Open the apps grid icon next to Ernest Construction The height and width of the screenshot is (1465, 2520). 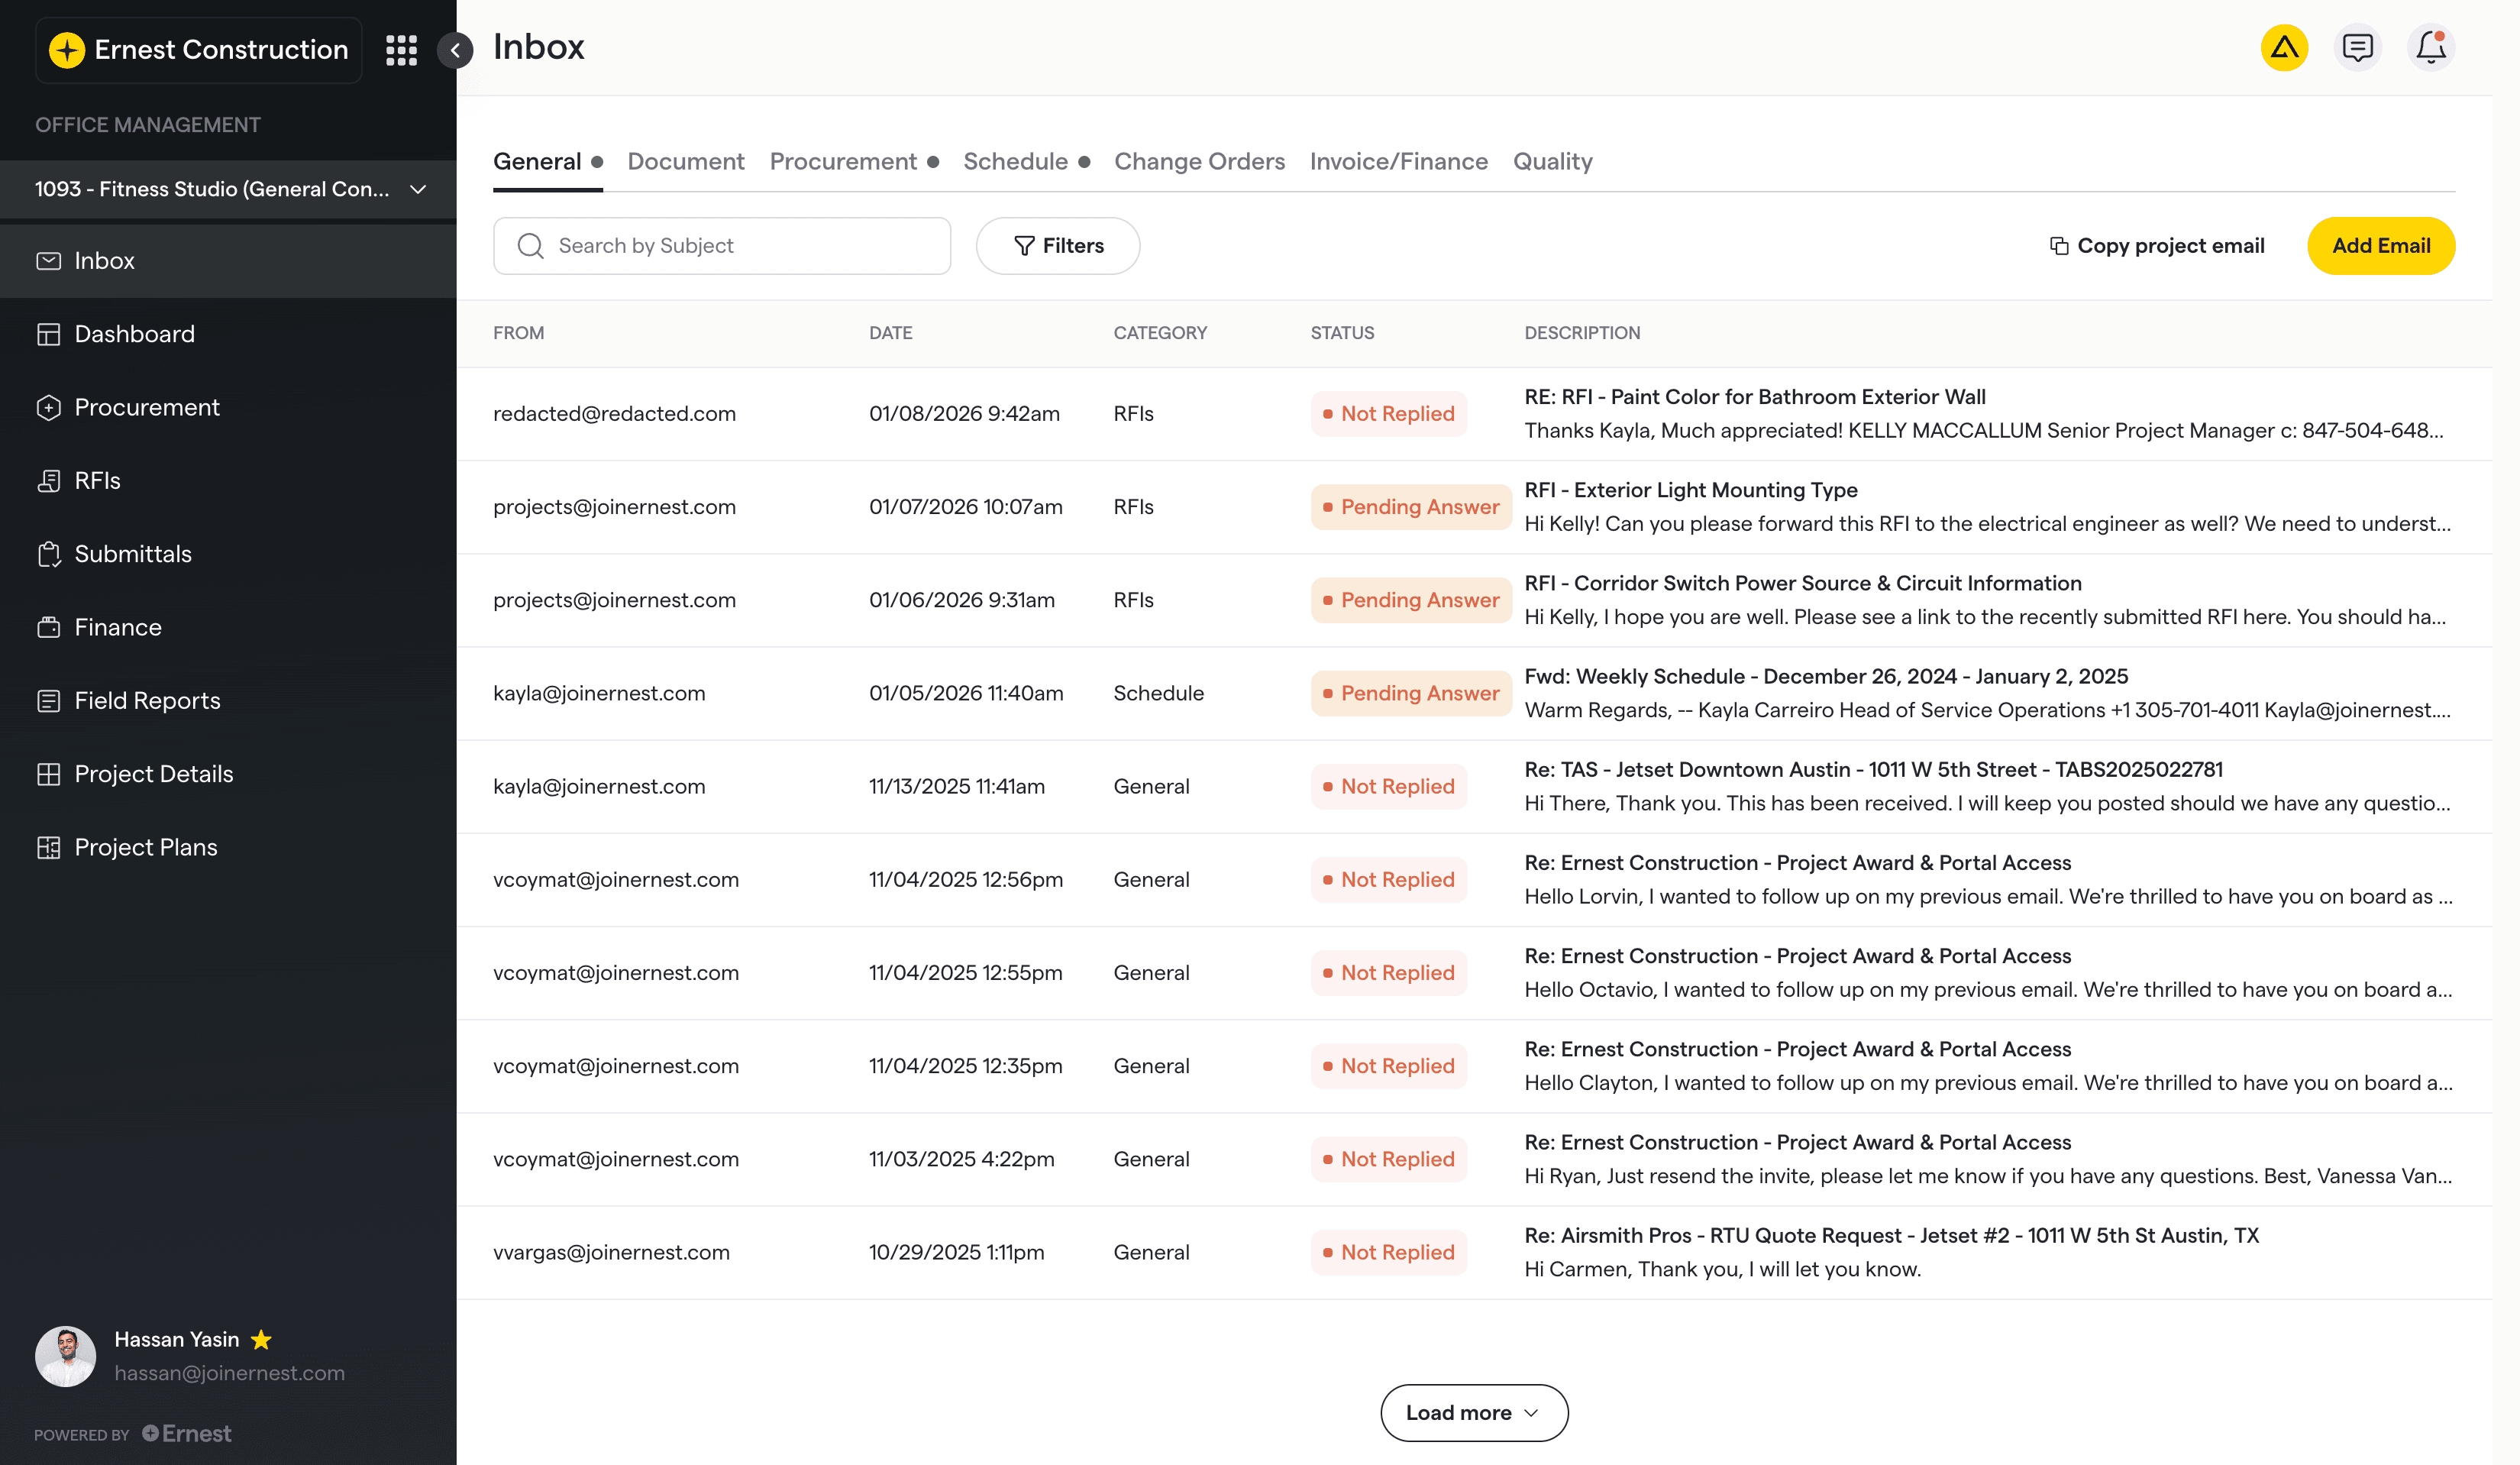[401, 49]
